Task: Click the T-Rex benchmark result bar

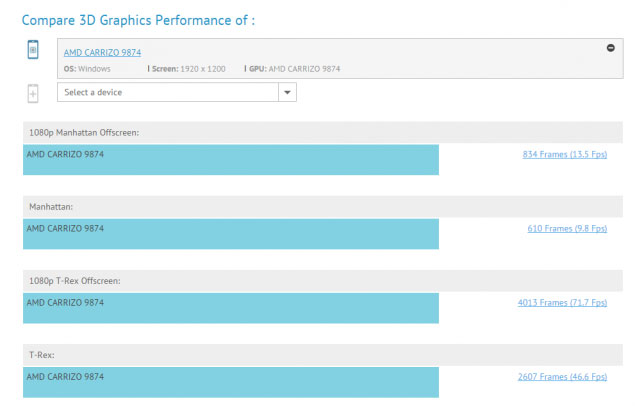Action: coord(230,382)
